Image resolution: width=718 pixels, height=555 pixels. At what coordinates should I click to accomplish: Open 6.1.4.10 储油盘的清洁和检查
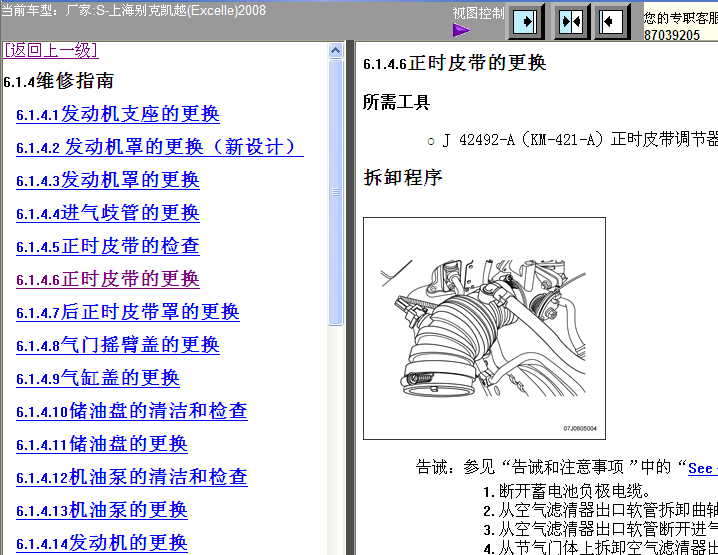132,411
